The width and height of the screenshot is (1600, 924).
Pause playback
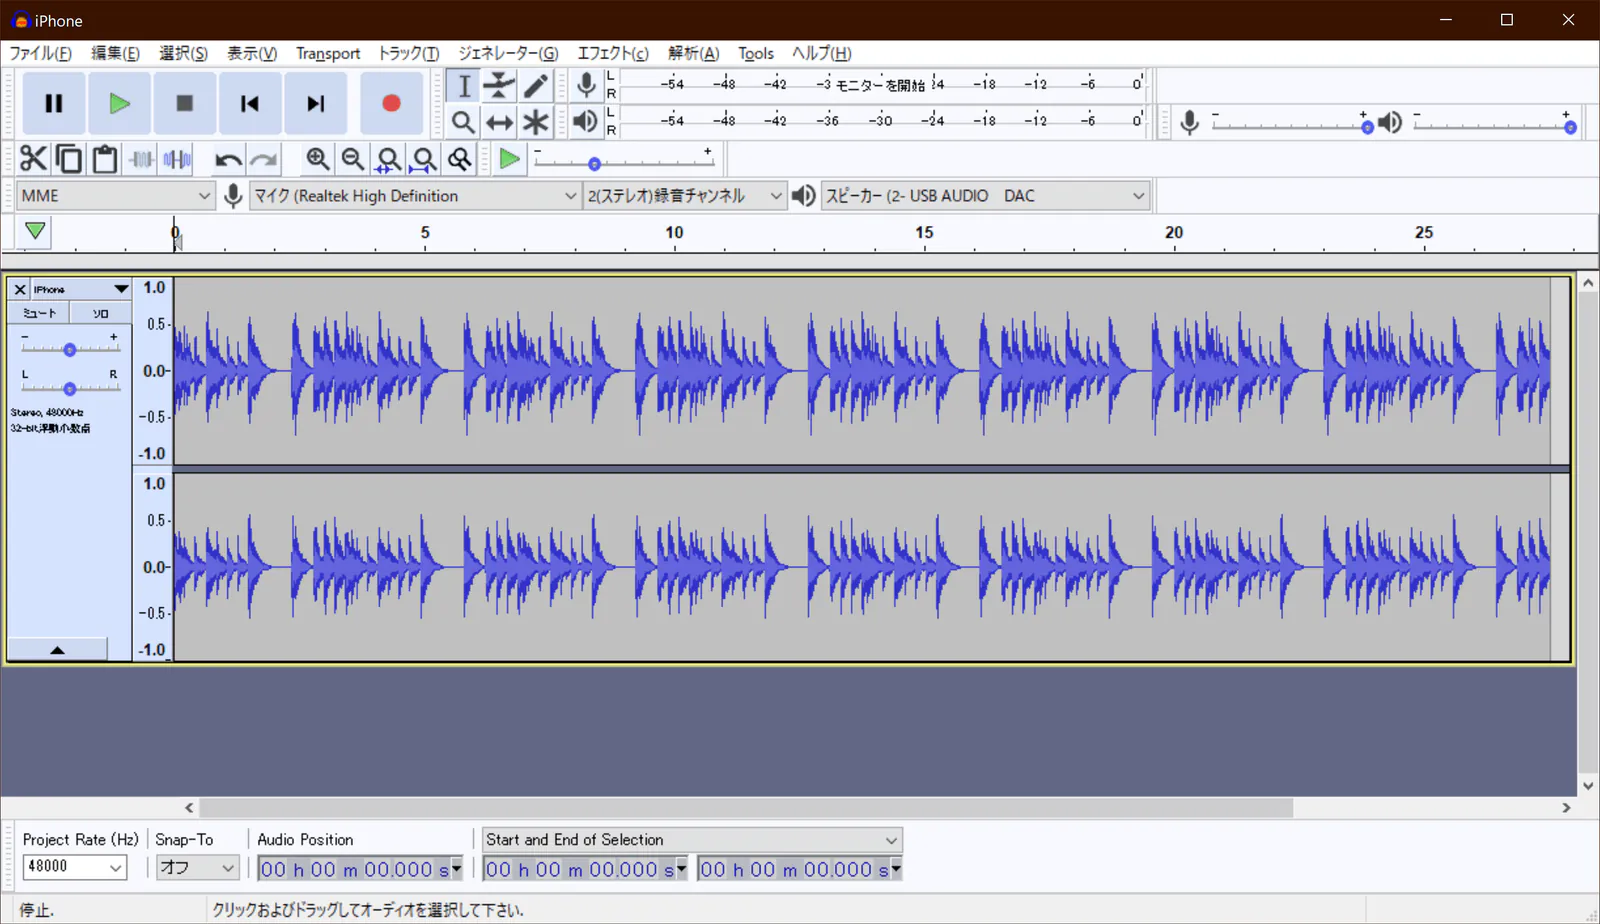[54, 103]
